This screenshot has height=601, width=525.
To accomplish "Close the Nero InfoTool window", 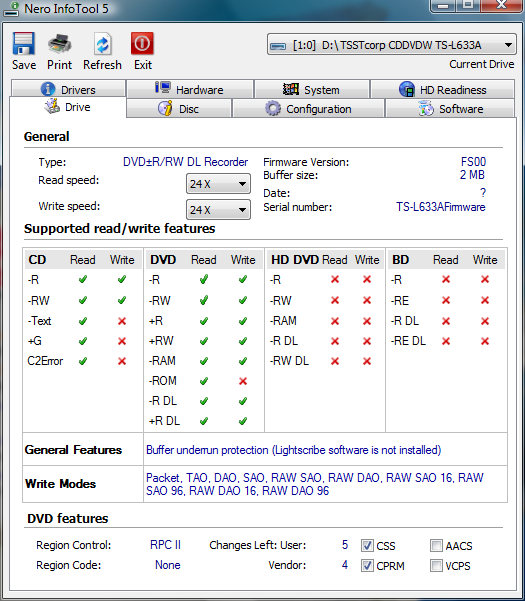I will pyautogui.click(x=502, y=5).
